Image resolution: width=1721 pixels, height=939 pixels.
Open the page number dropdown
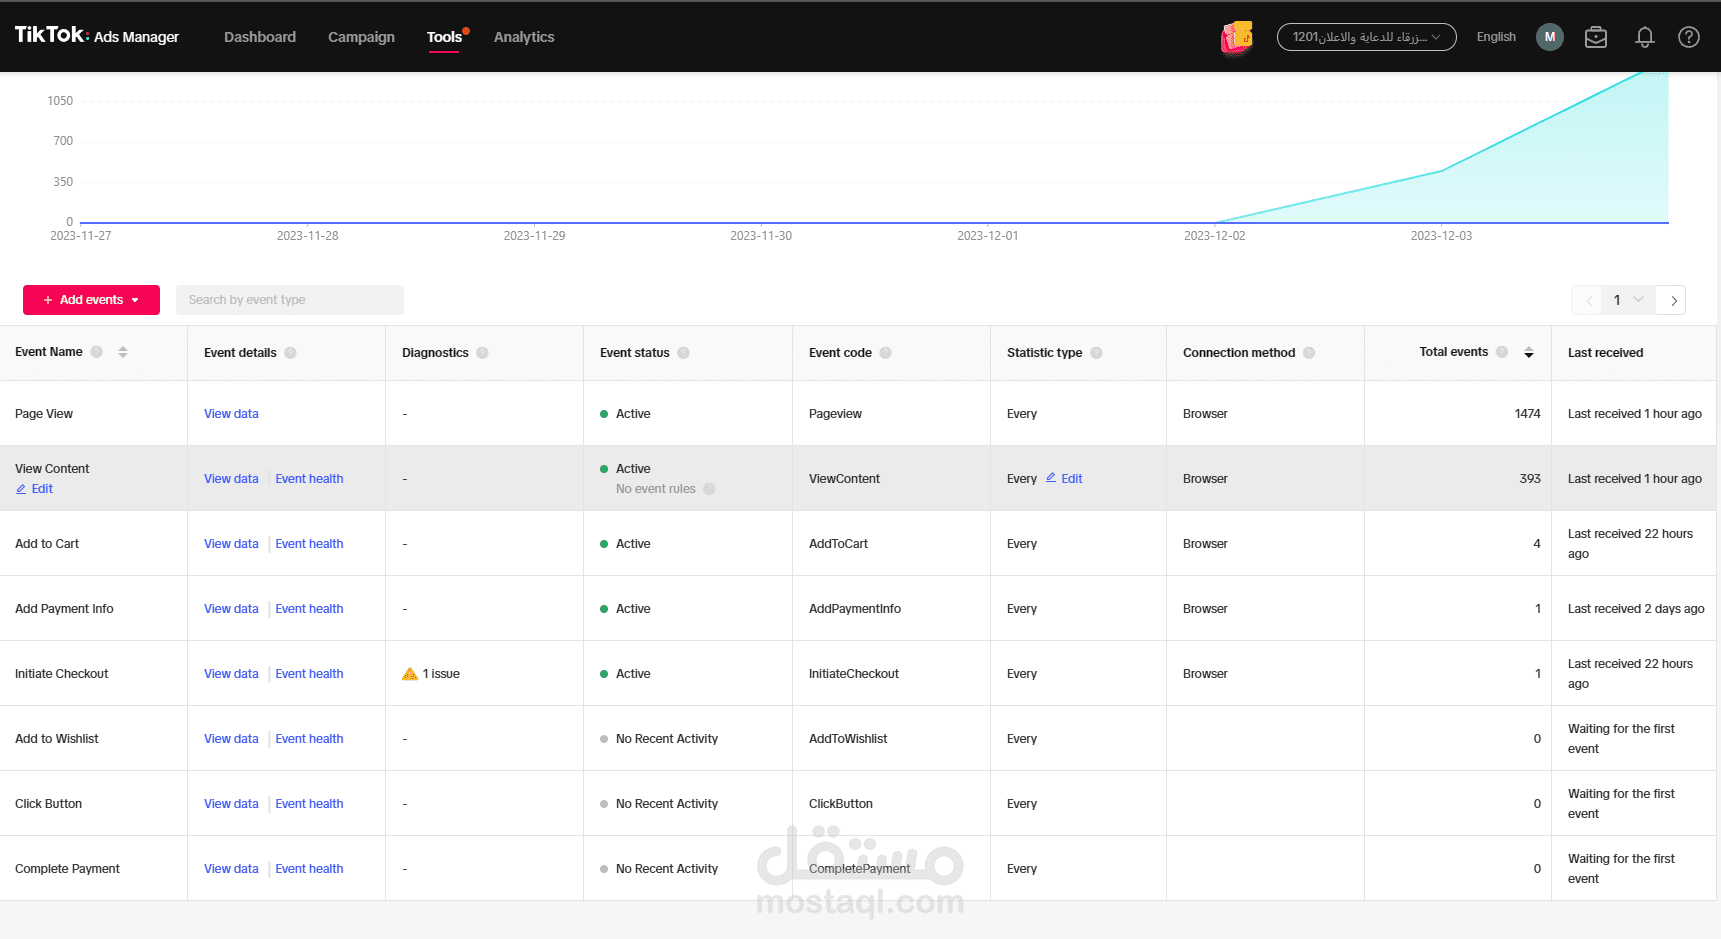click(x=1629, y=300)
